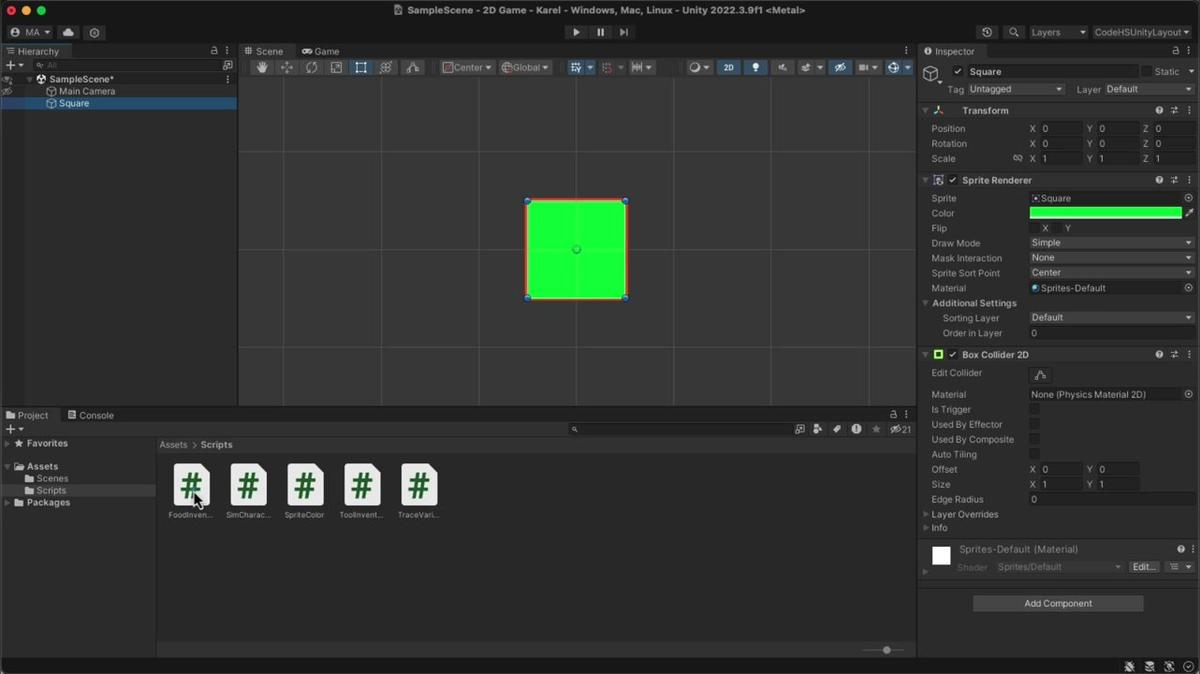Select Main Camera in Hierarchy
Image resolution: width=1200 pixels, height=674 pixels.
(87, 91)
